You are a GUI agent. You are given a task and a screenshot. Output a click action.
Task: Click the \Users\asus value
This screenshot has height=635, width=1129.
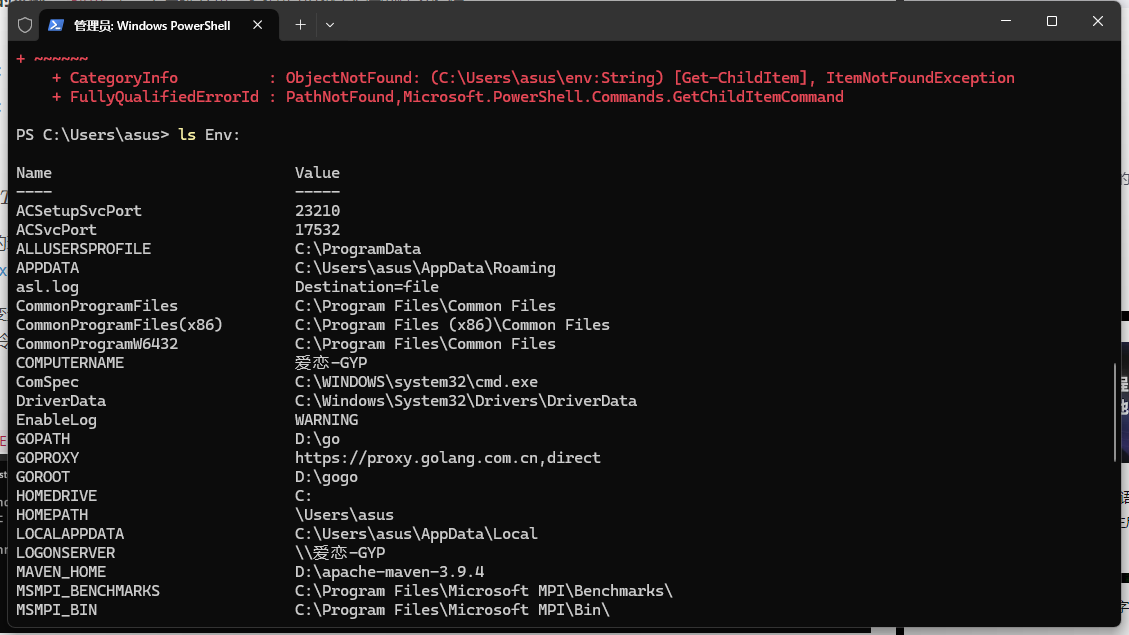pos(344,515)
